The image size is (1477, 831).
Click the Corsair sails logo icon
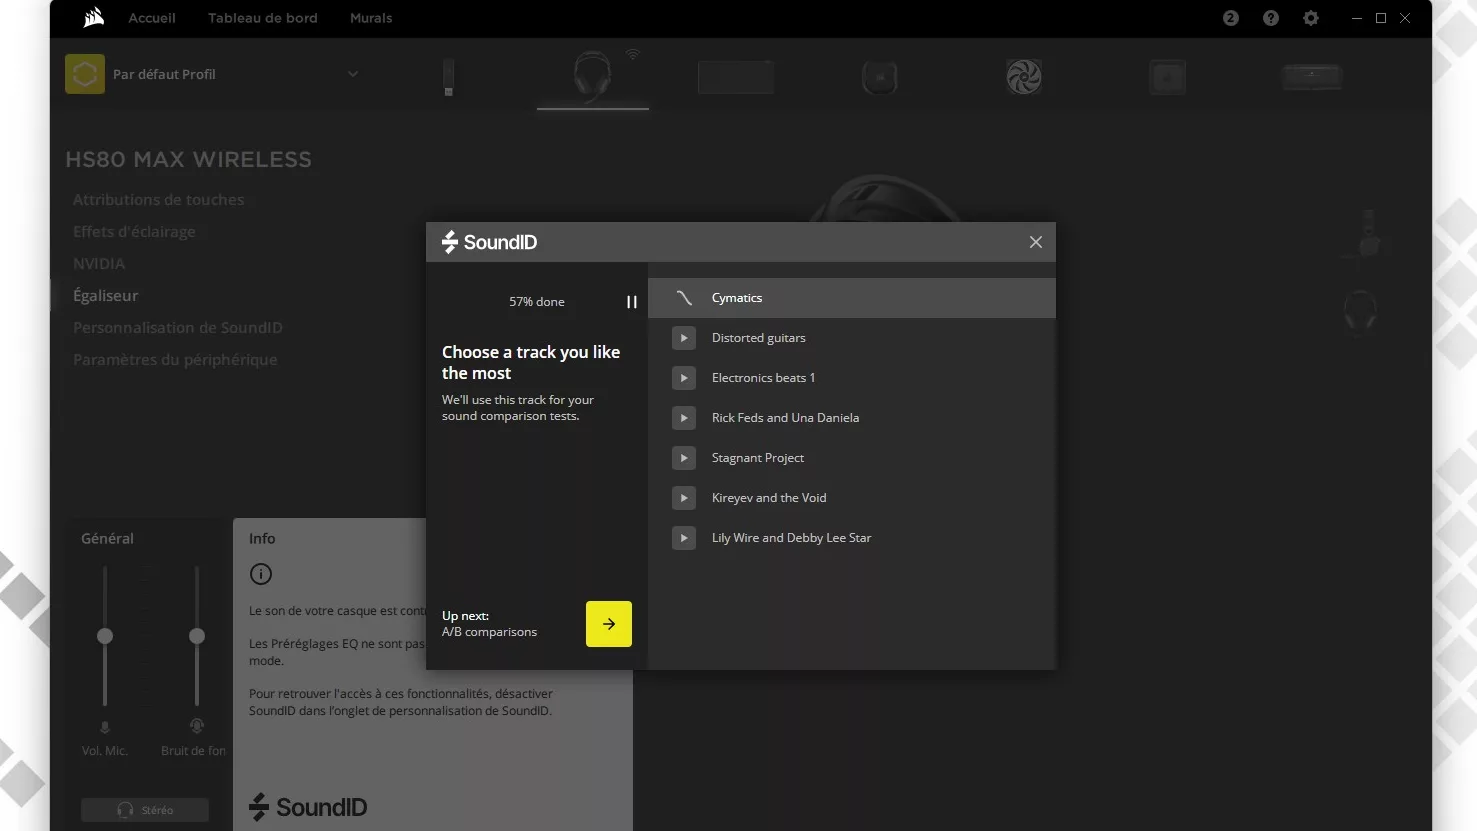pos(94,17)
